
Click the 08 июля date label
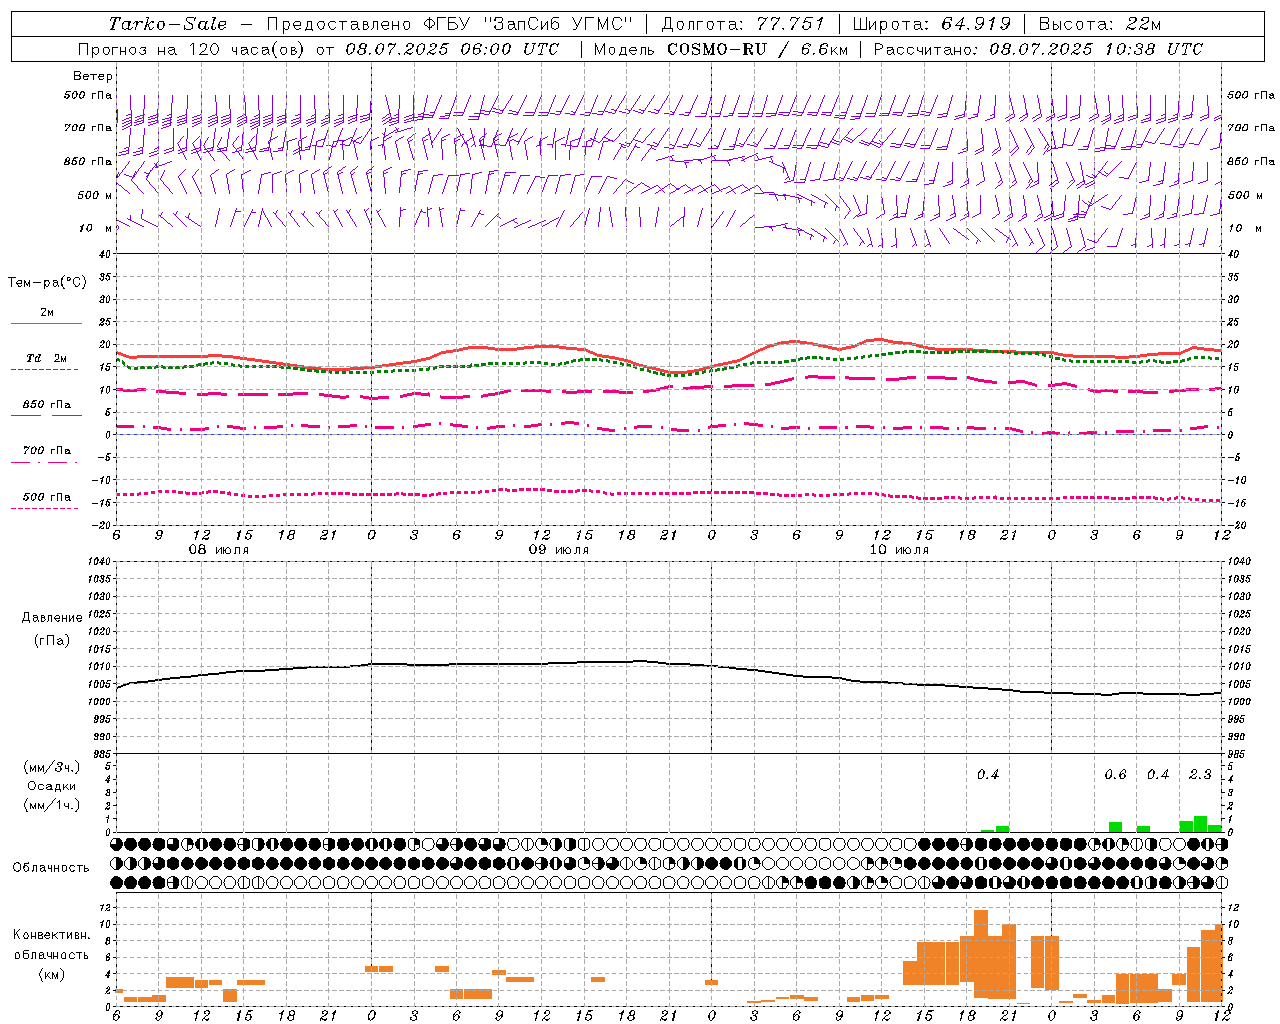click(219, 550)
